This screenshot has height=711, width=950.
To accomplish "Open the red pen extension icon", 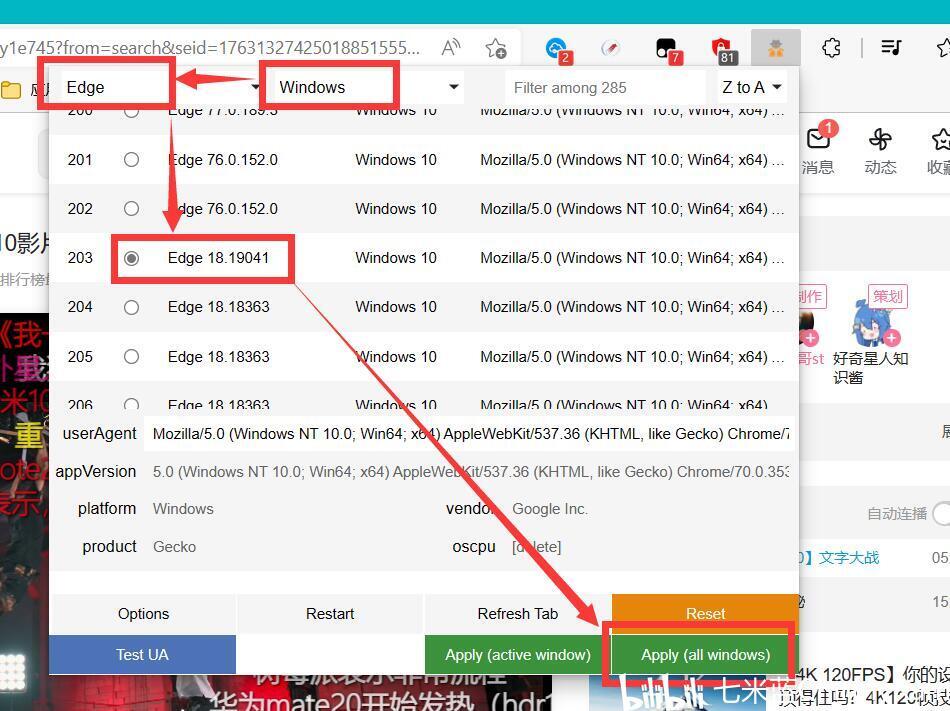I will 611,48.
